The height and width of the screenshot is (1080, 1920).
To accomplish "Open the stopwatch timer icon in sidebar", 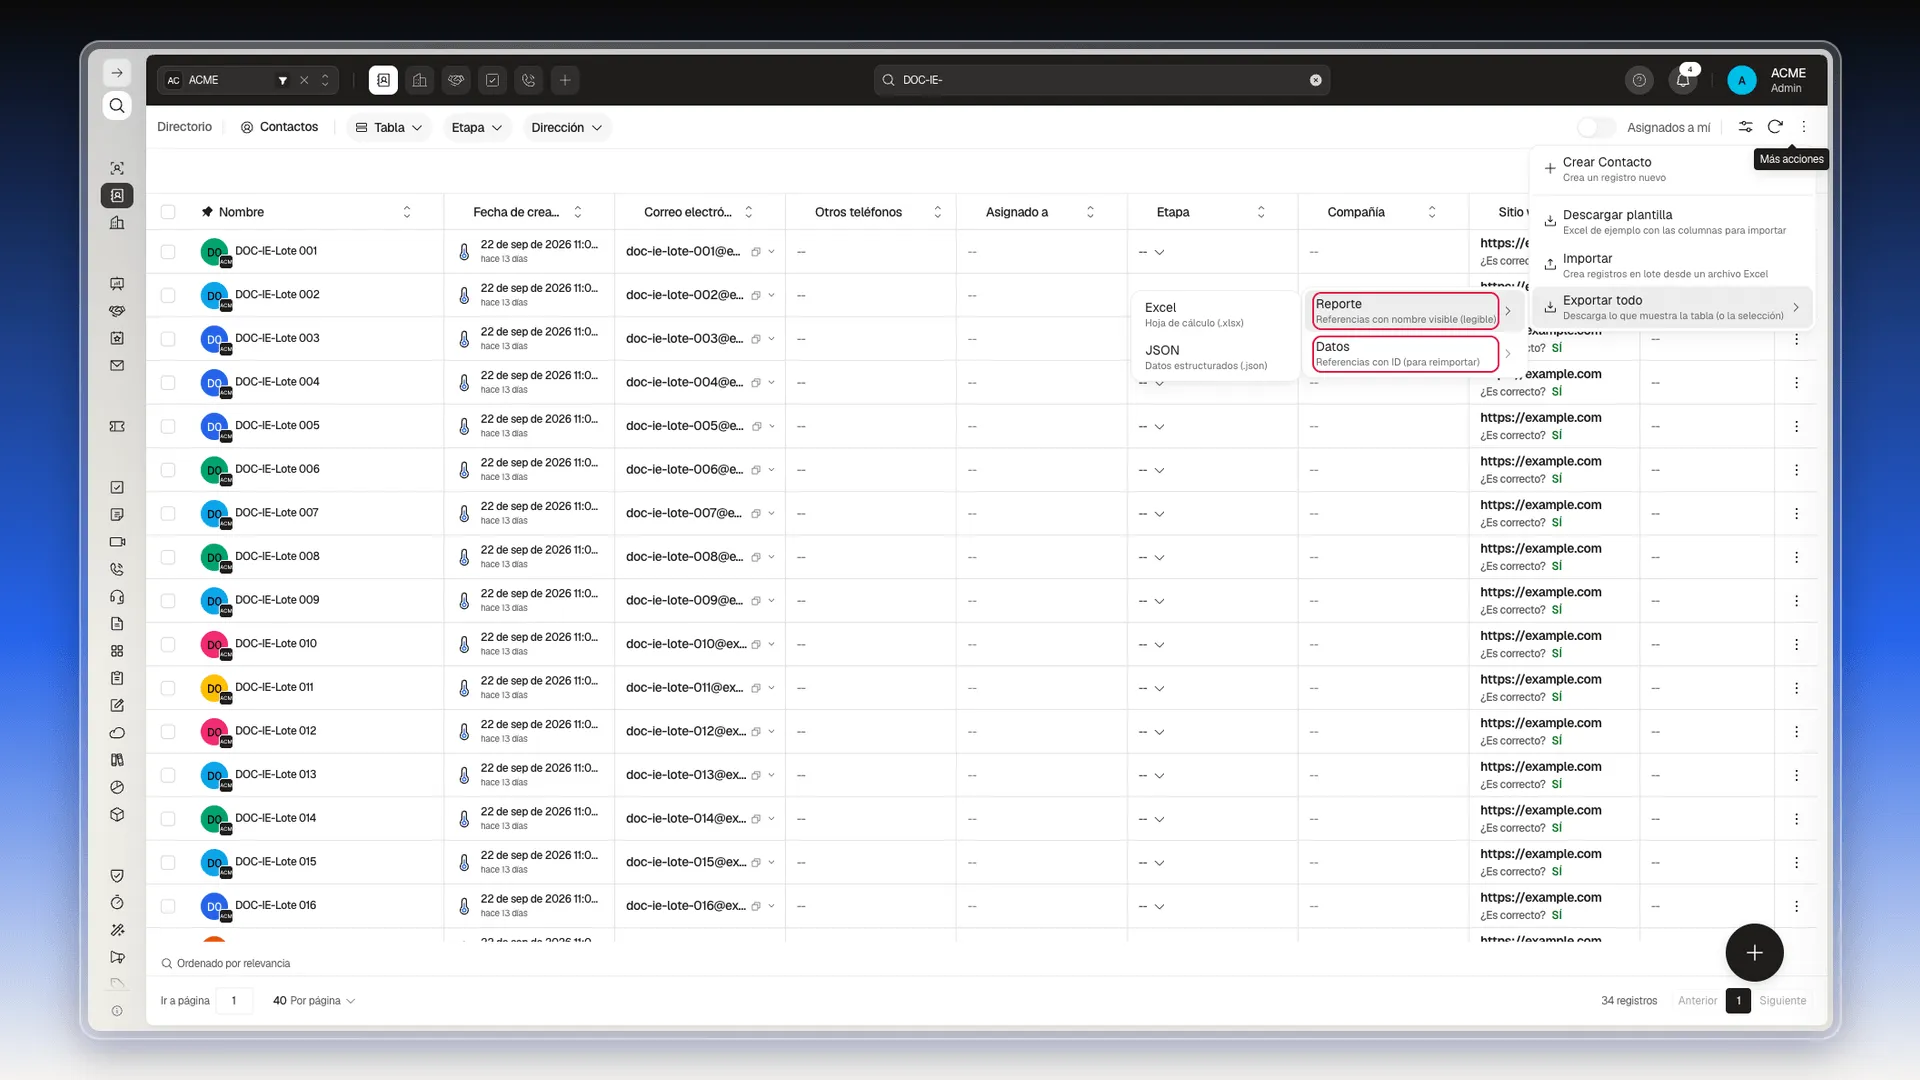I will tap(117, 903).
